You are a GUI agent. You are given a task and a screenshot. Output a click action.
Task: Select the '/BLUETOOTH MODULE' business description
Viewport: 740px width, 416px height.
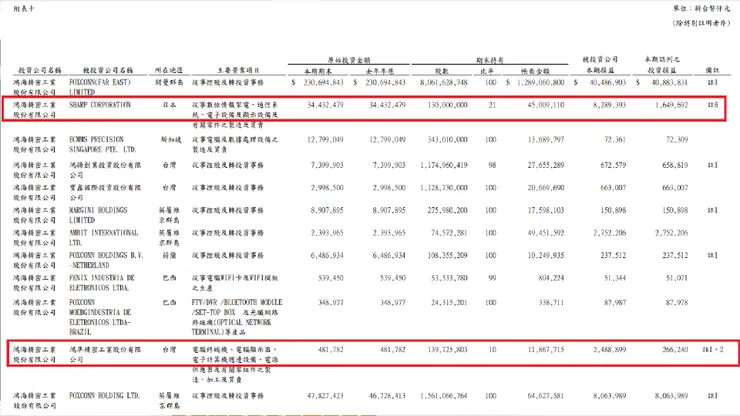pos(252,302)
